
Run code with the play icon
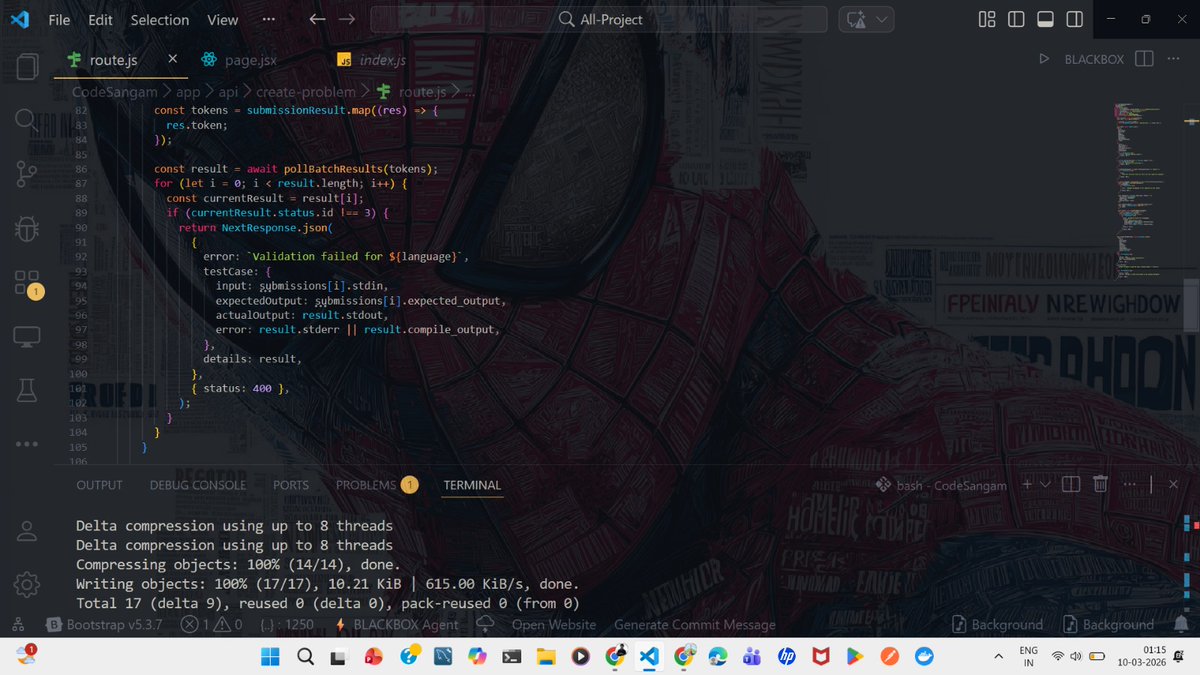[x=1044, y=59]
